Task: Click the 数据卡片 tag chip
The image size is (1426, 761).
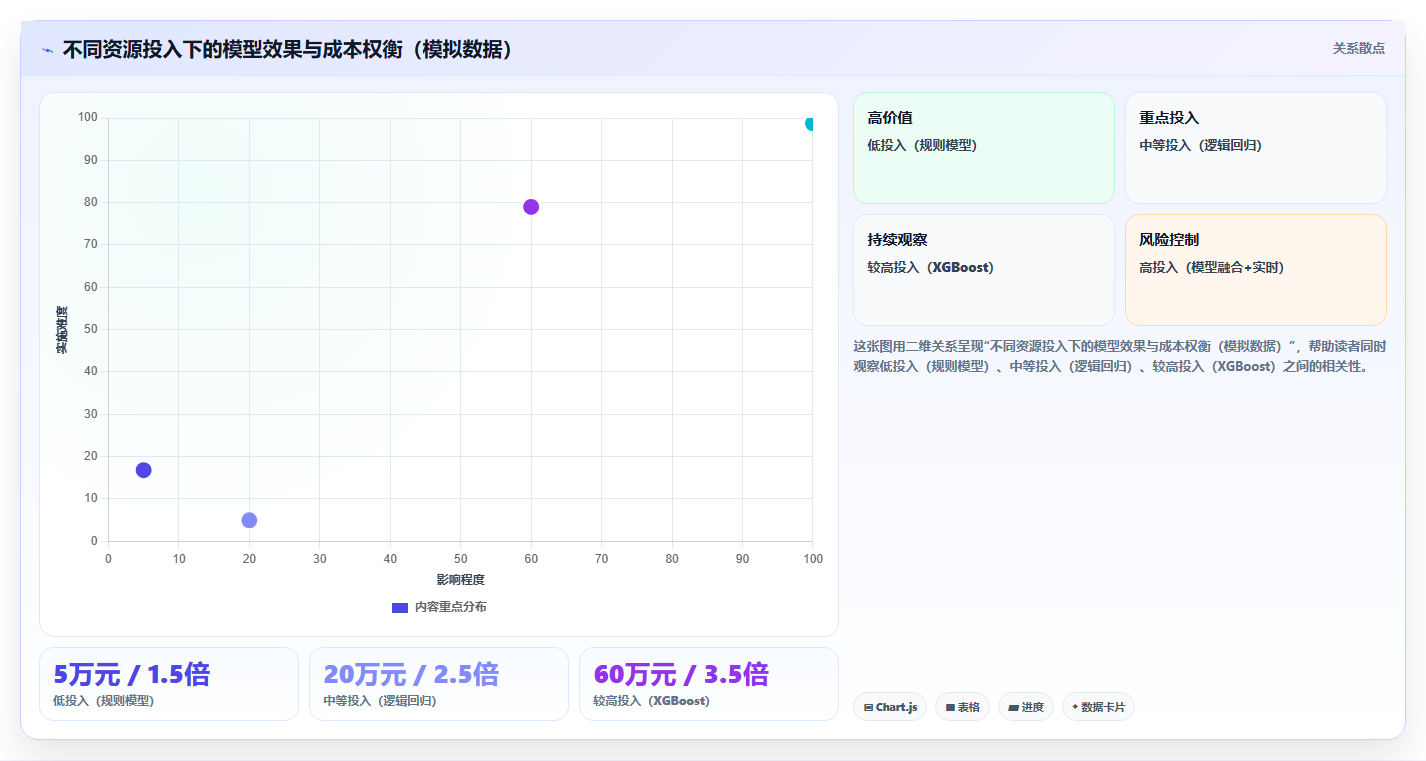Action: tap(1098, 707)
